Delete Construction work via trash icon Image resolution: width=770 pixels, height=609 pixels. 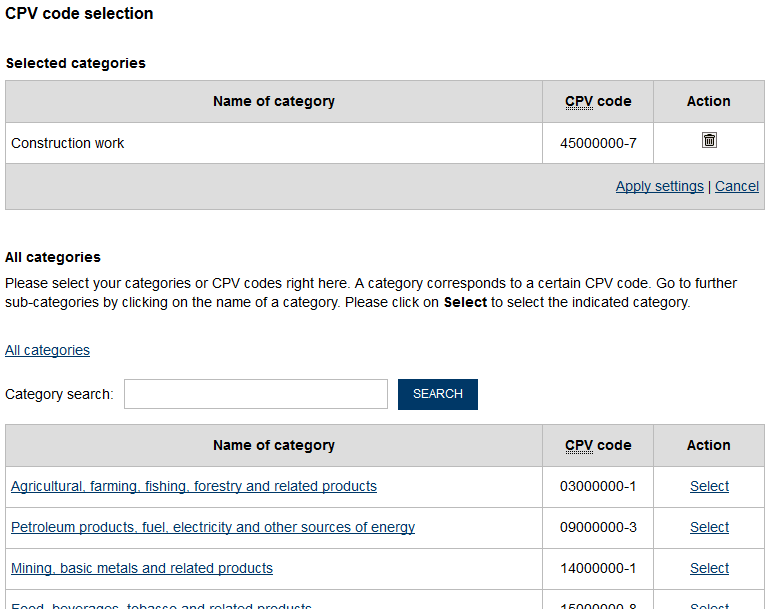(x=709, y=140)
